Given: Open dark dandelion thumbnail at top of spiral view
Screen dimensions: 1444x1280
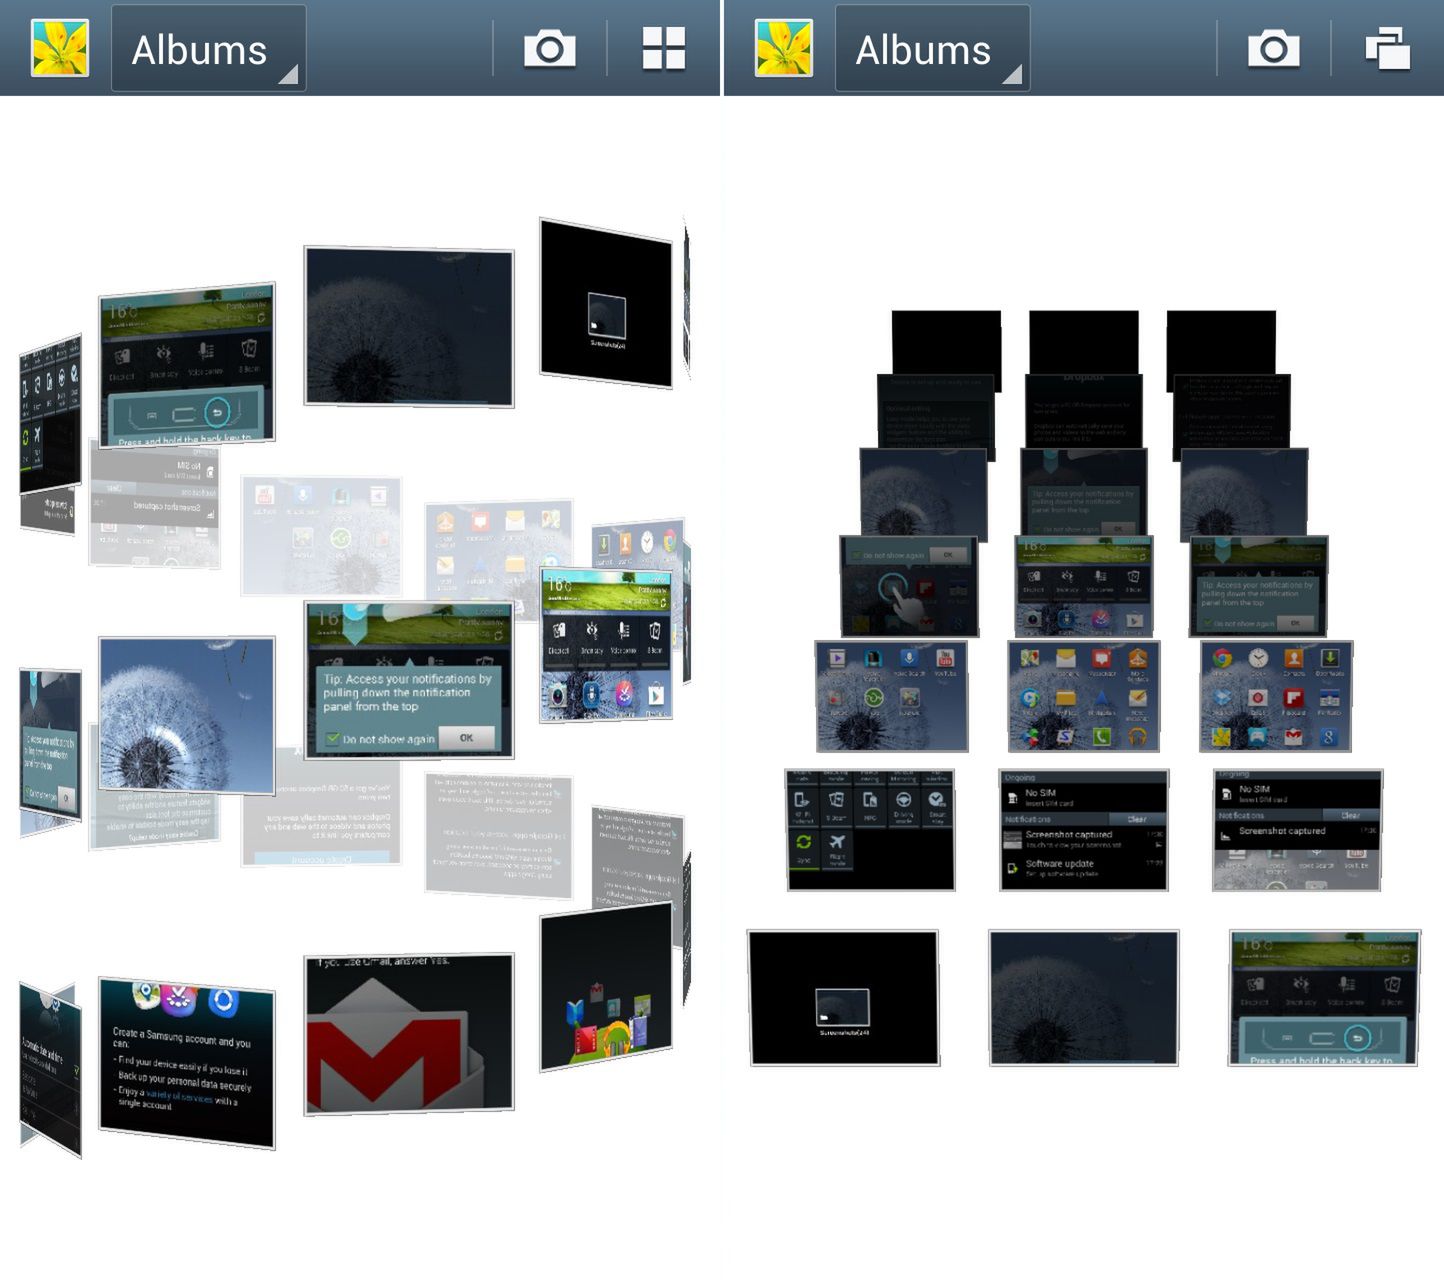Looking at the screenshot, I should tap(409, 327).
